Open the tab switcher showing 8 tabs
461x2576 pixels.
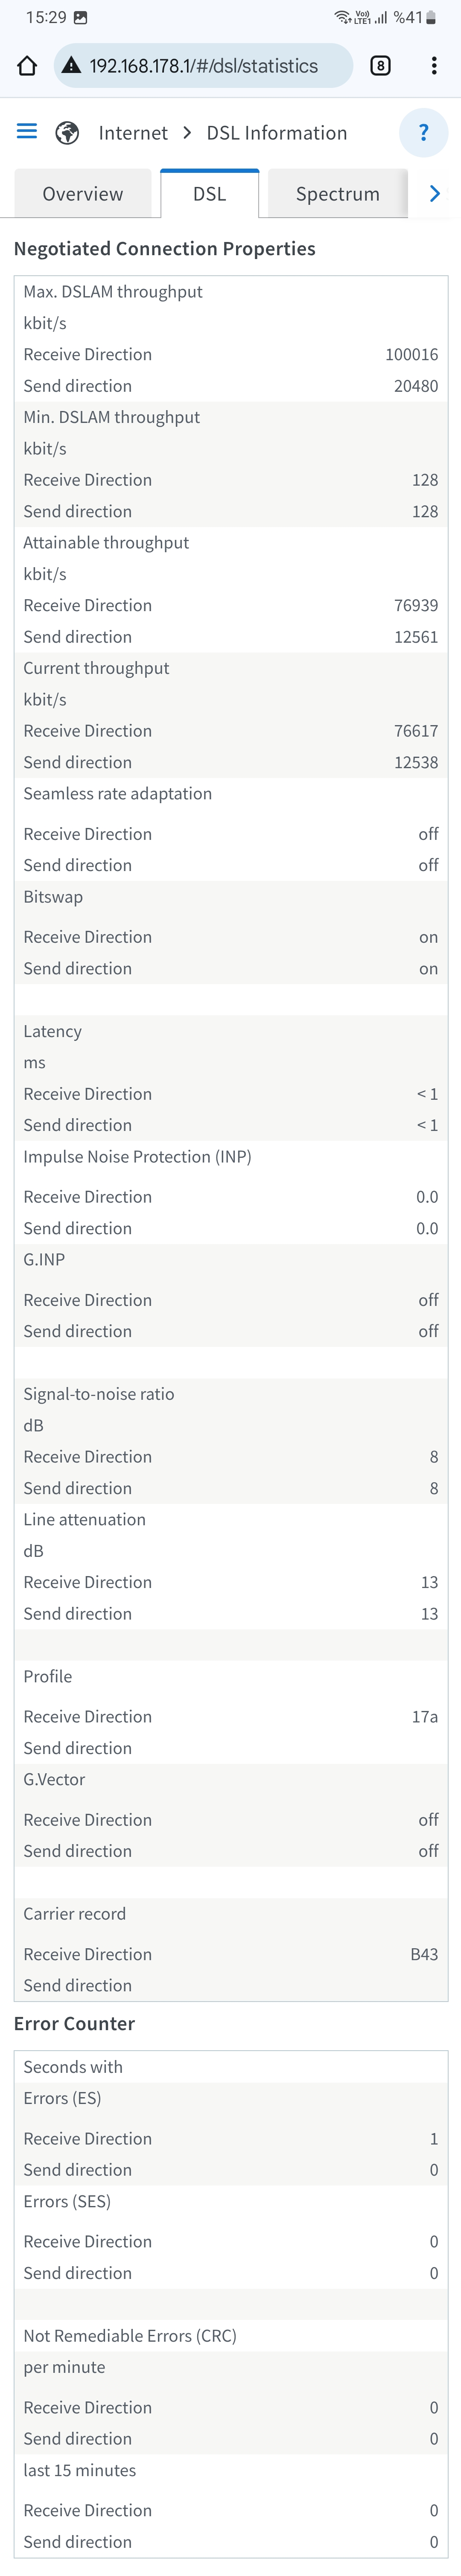click(x=380, y=66)
